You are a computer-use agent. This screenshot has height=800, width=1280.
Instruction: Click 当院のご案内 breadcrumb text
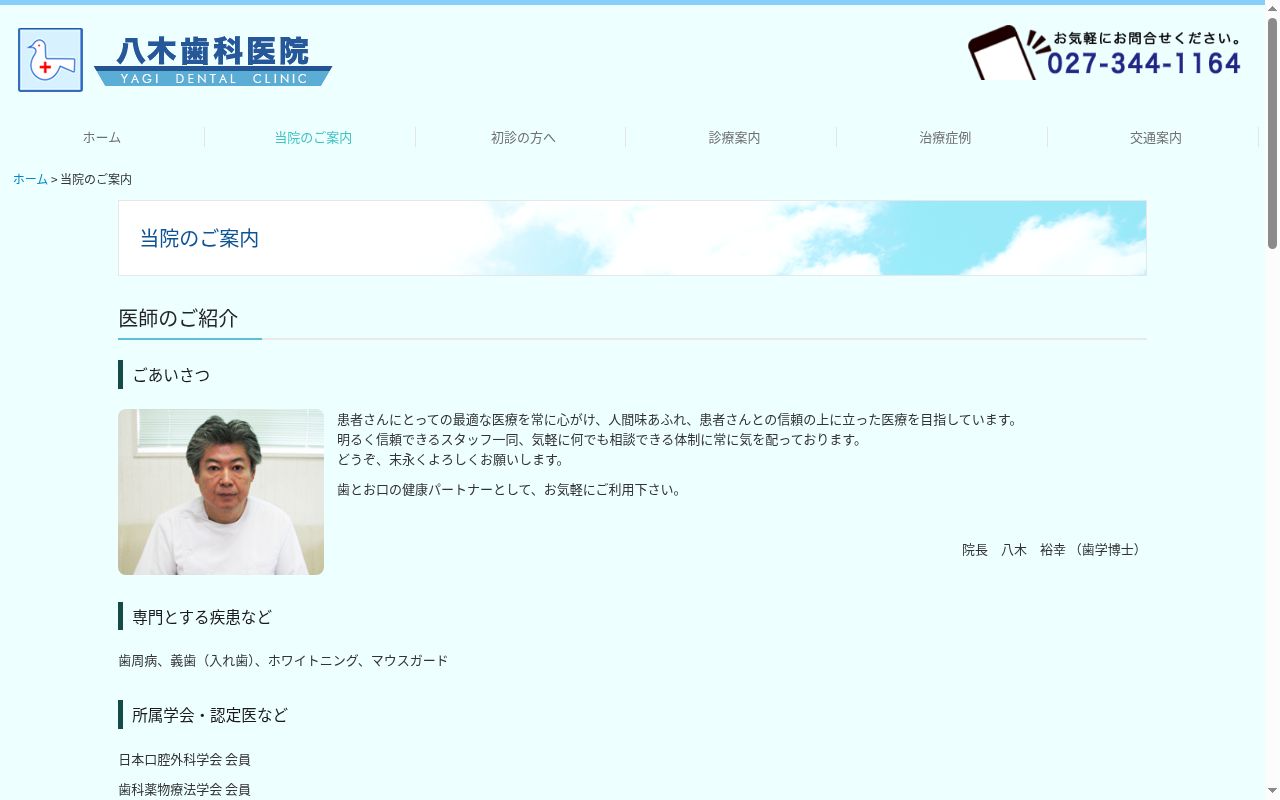point(96,179)
